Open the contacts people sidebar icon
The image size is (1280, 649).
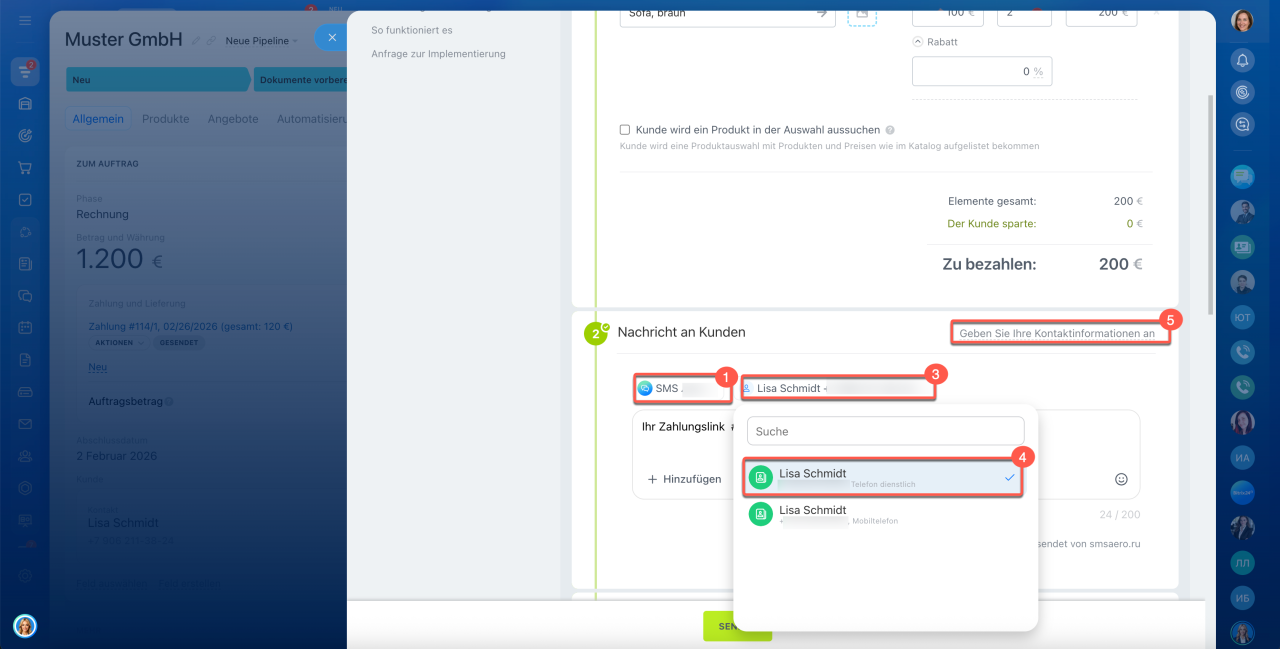[x=25, y=456]
